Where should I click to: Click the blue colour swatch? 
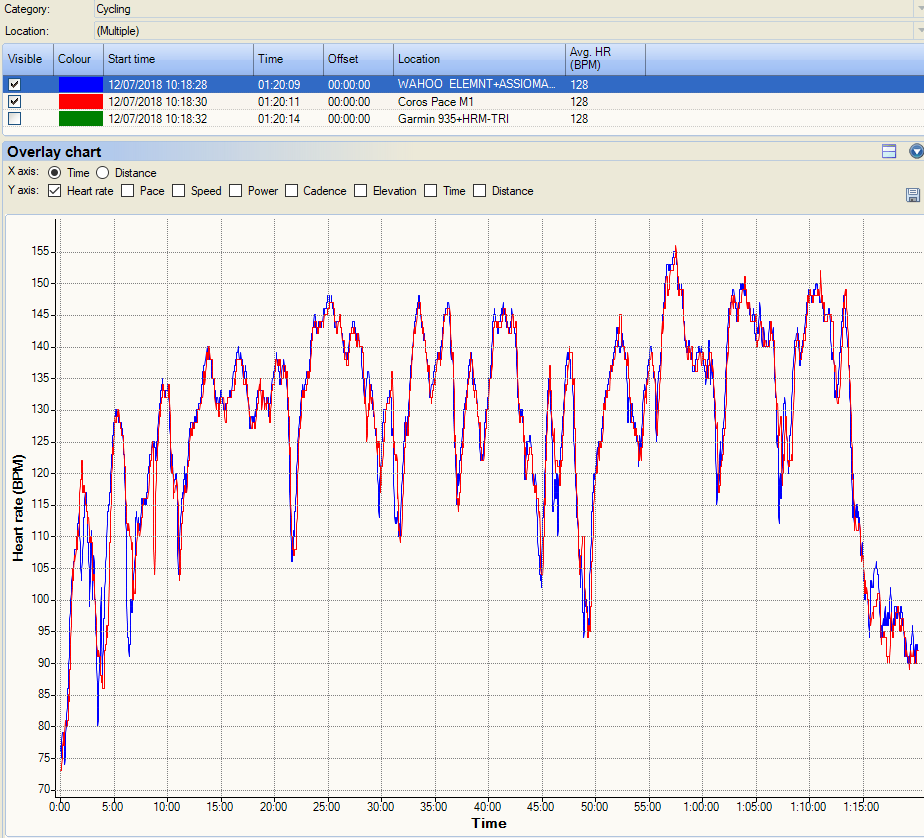click(80, 85)
